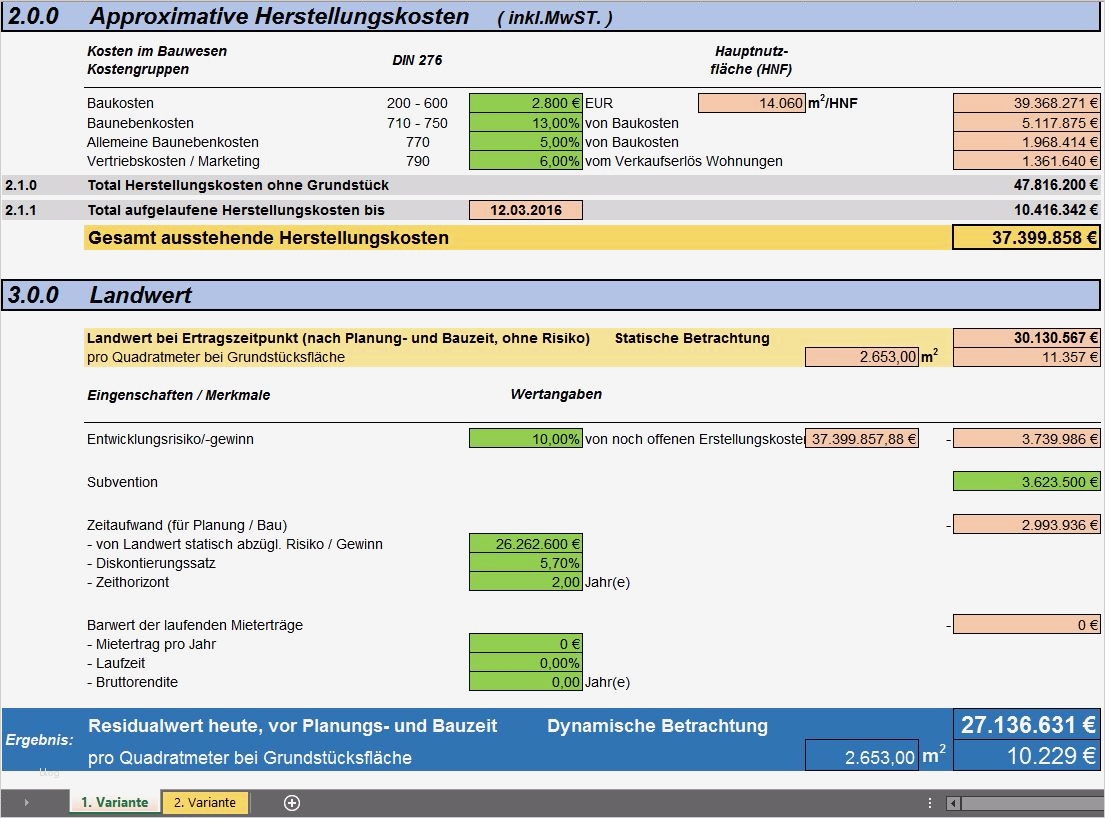
Task: Click the Subvention 3.623.500 € cell
Action: coord(1026,482)
